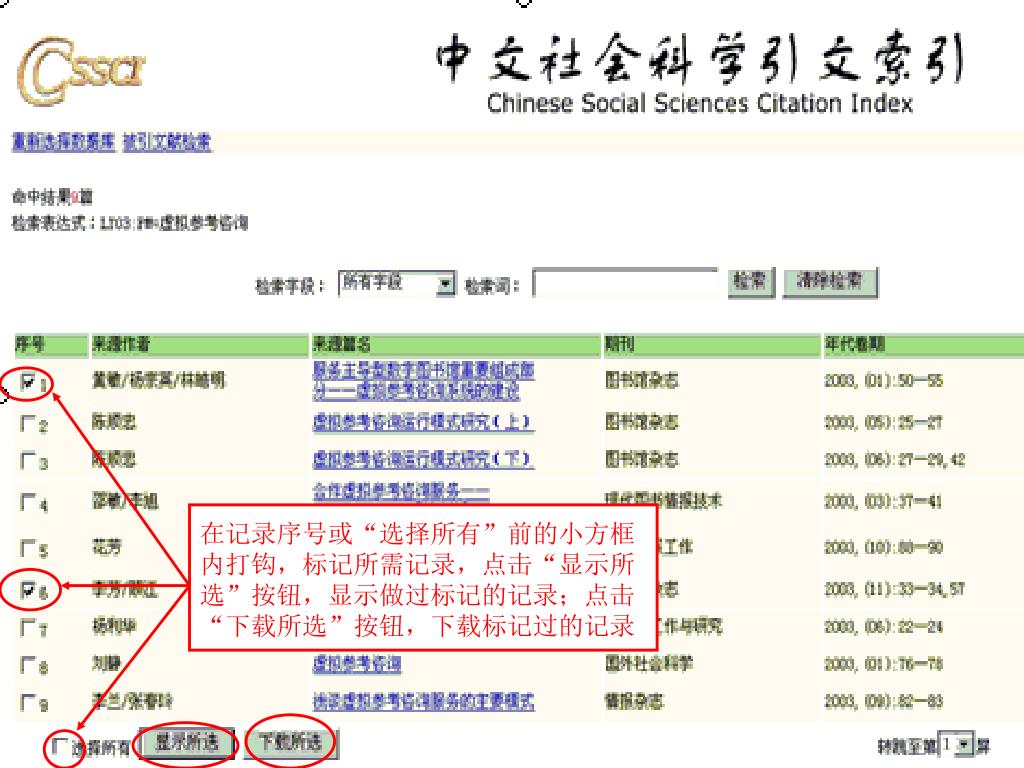1024x768 pixels.
Task: Enable the 选择所有 select-all checkbox
Action: coord(59,745)
